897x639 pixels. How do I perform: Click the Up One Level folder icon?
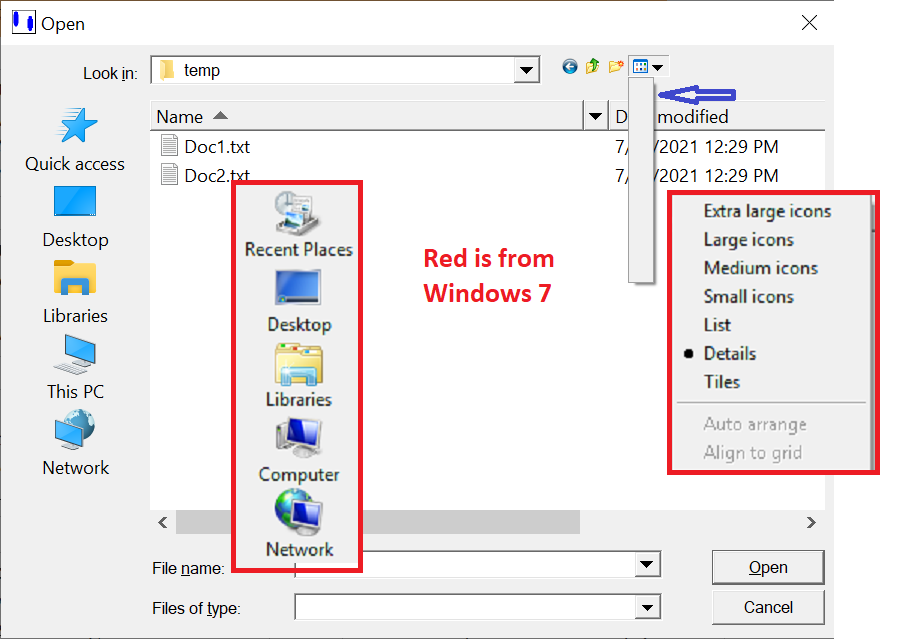click(592, 66)
